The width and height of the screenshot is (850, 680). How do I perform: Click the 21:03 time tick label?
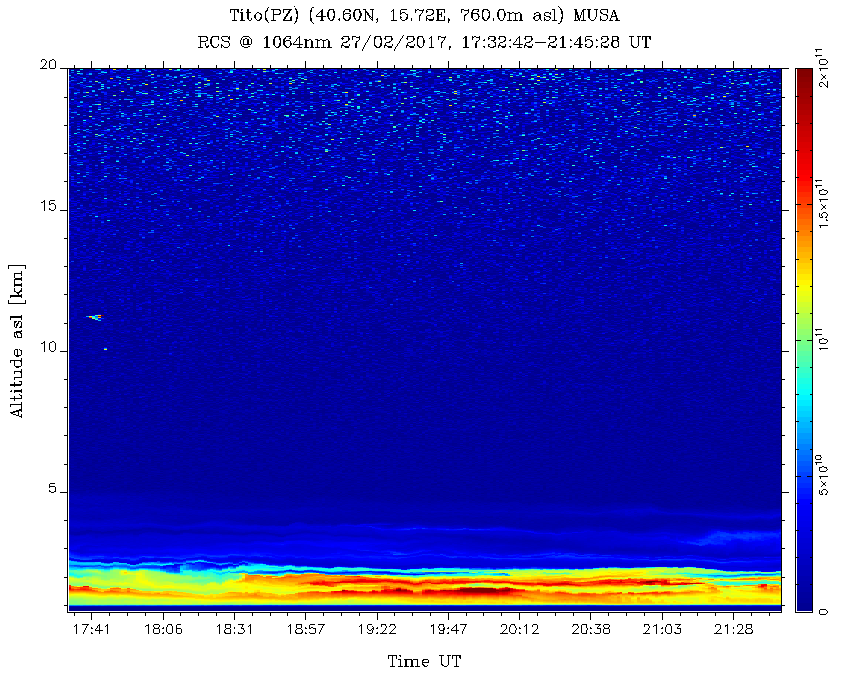point(662,630)
